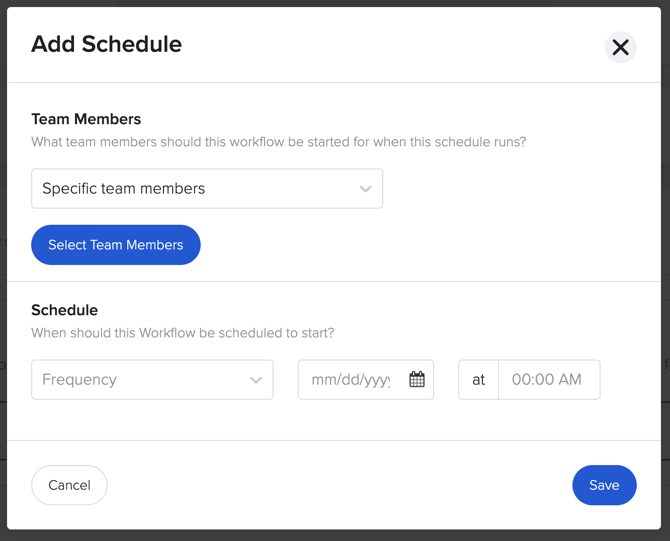Select the month portion of the date field
This screenshot has height=541, width=670.
(321, 379)
